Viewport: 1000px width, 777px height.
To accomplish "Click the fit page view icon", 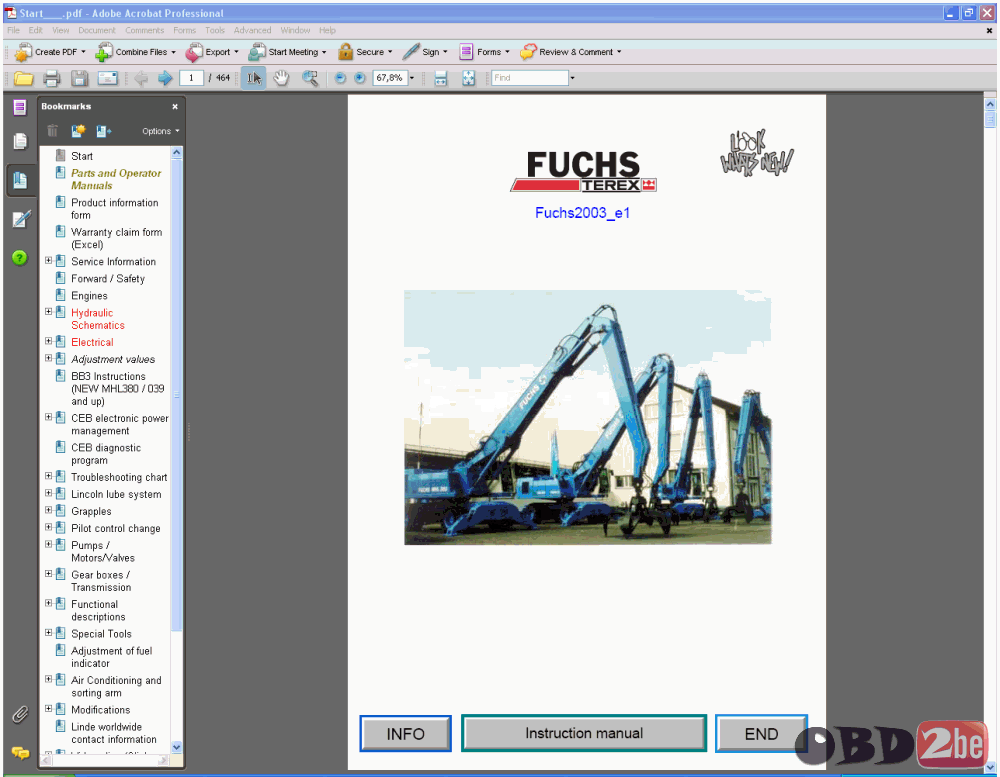I will pyautogui.click(x=469, y=78).
